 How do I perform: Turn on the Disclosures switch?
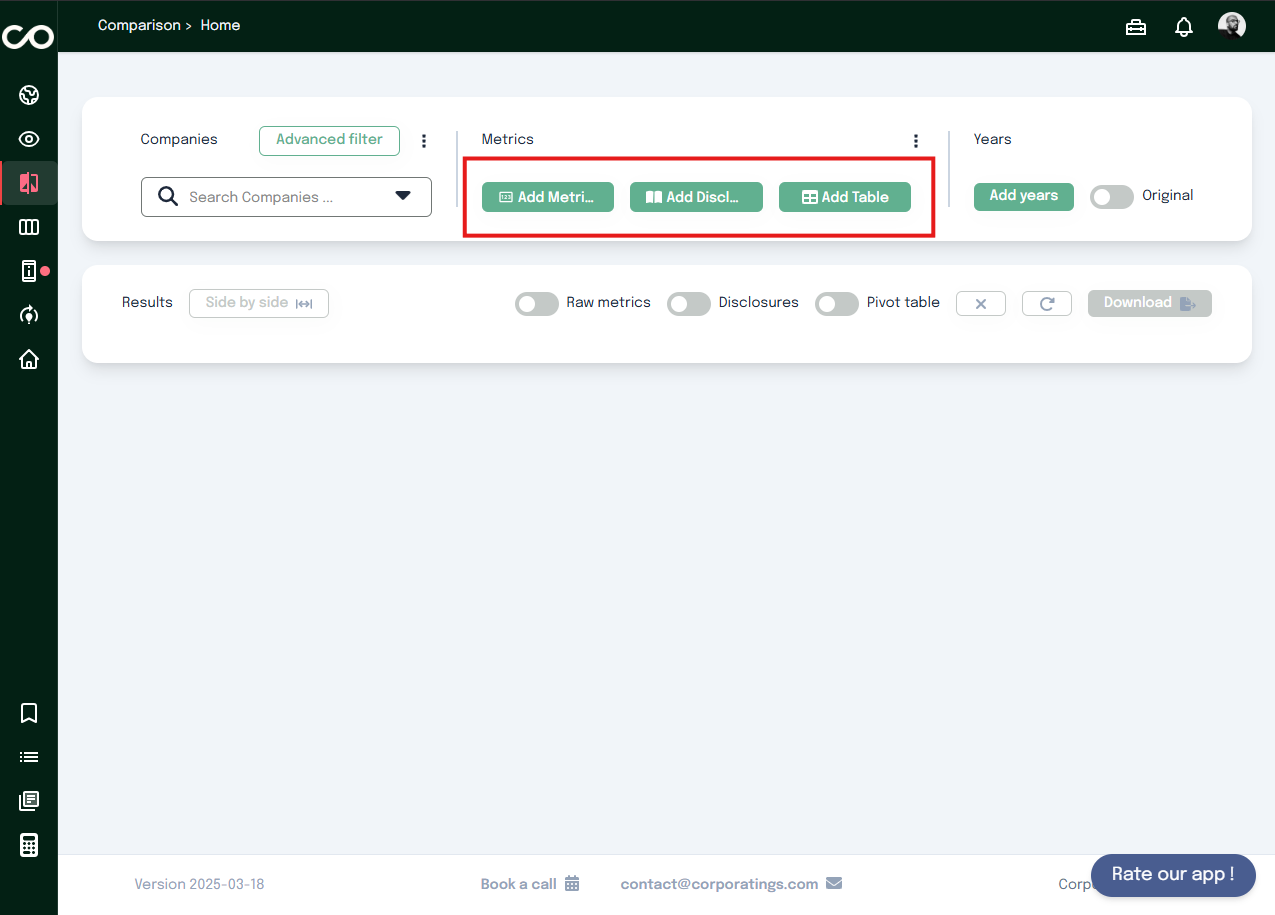click(x=689, y=304)
